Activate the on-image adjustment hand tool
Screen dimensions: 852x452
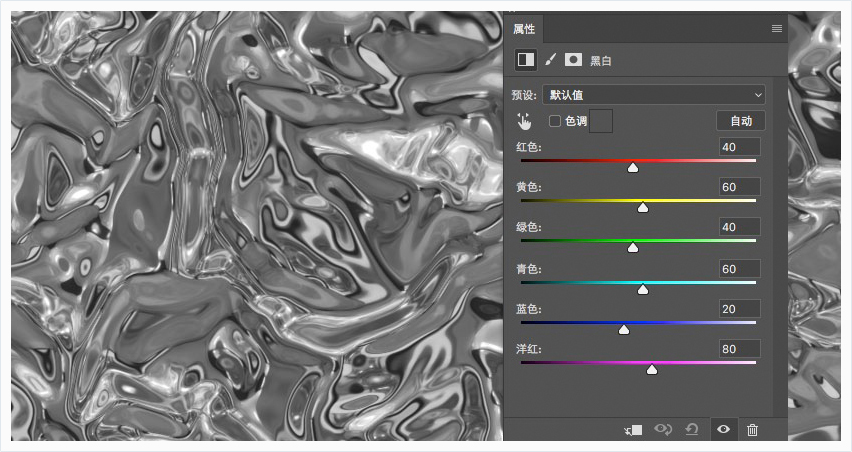(x=524, y=121)
